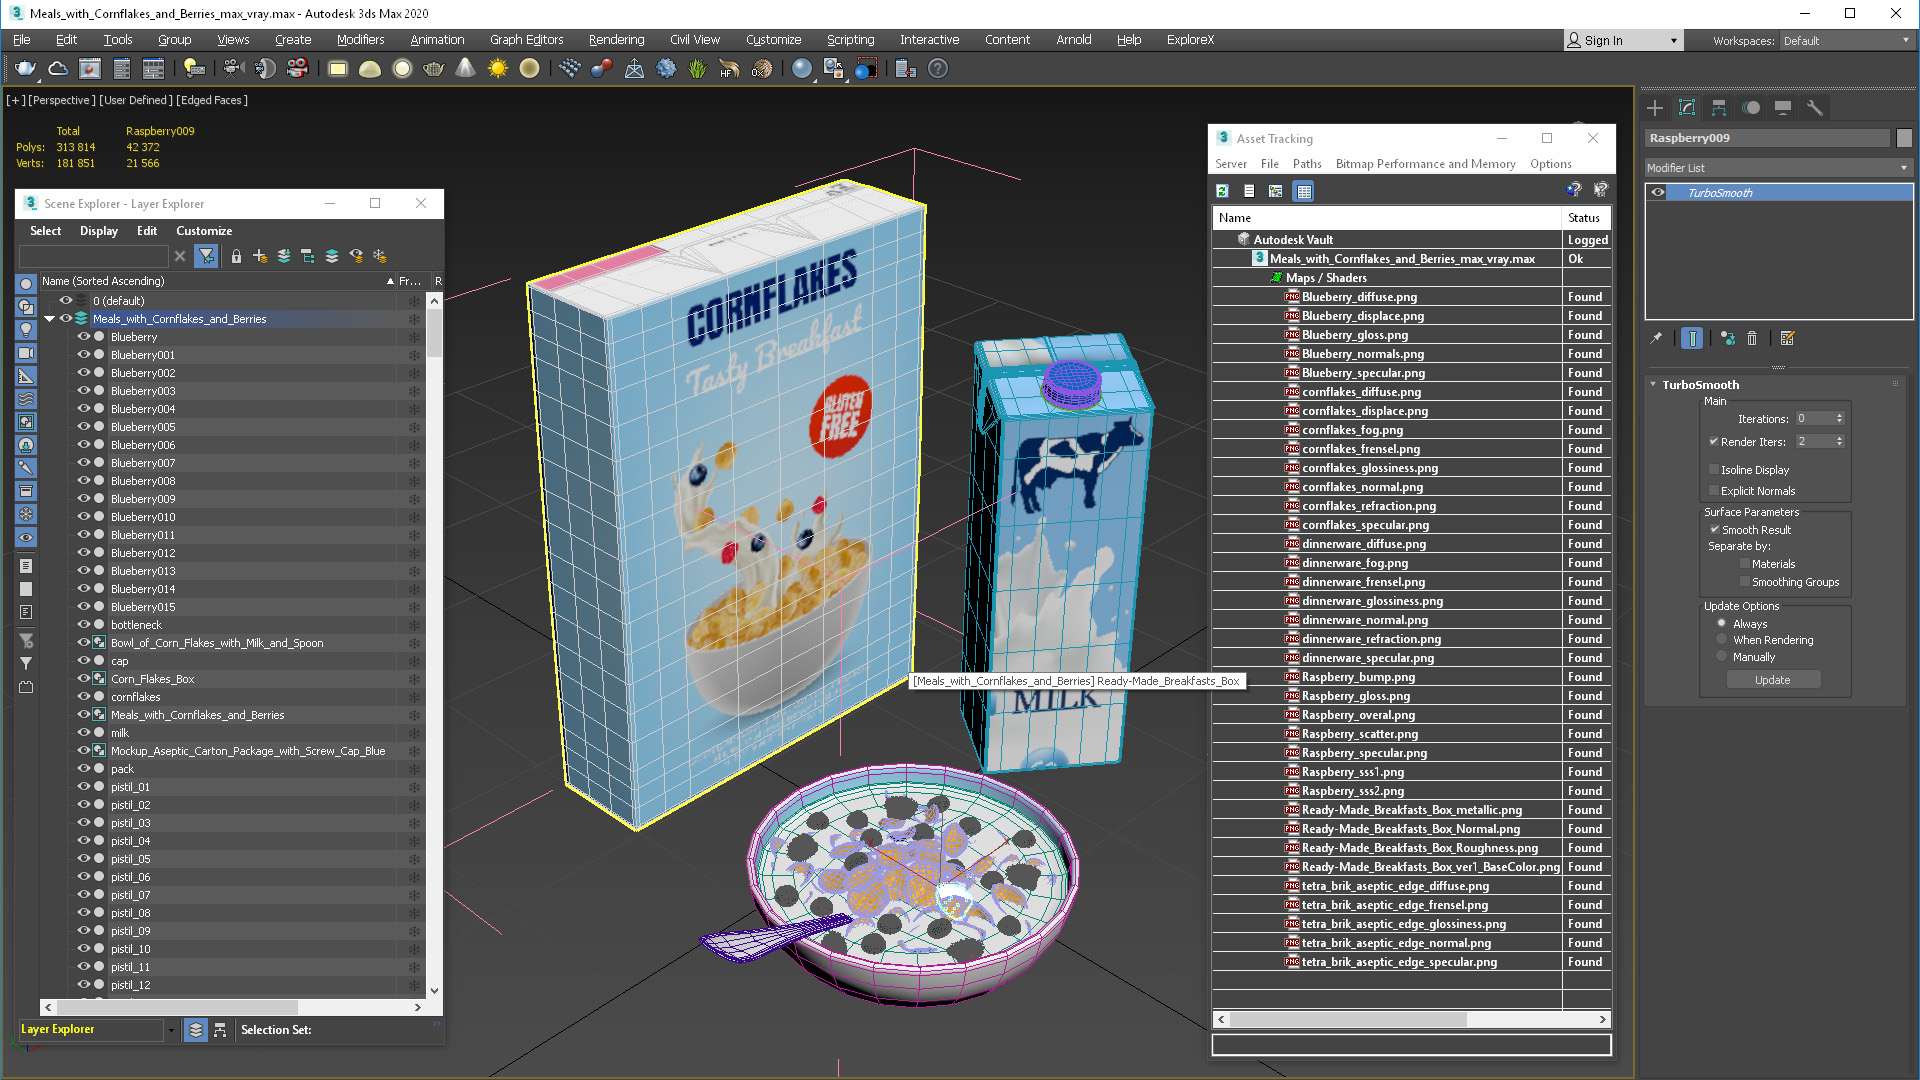This screenshot has width=1920, height=1080.
Task: Open the Workspaces Default dropdown
Action: pos(1846,41)
